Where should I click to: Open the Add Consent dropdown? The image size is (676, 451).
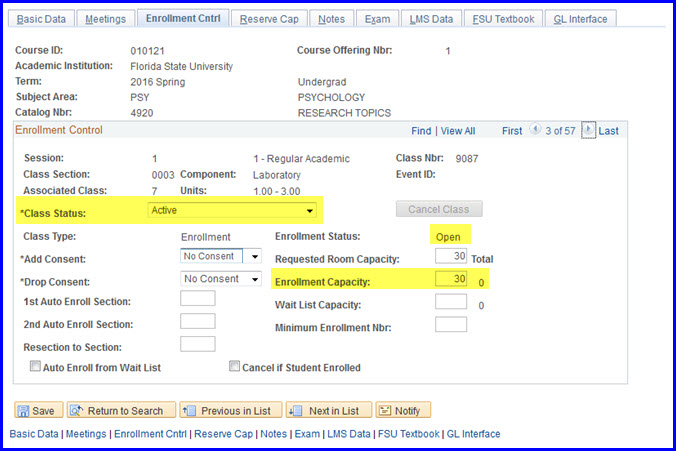221,256
